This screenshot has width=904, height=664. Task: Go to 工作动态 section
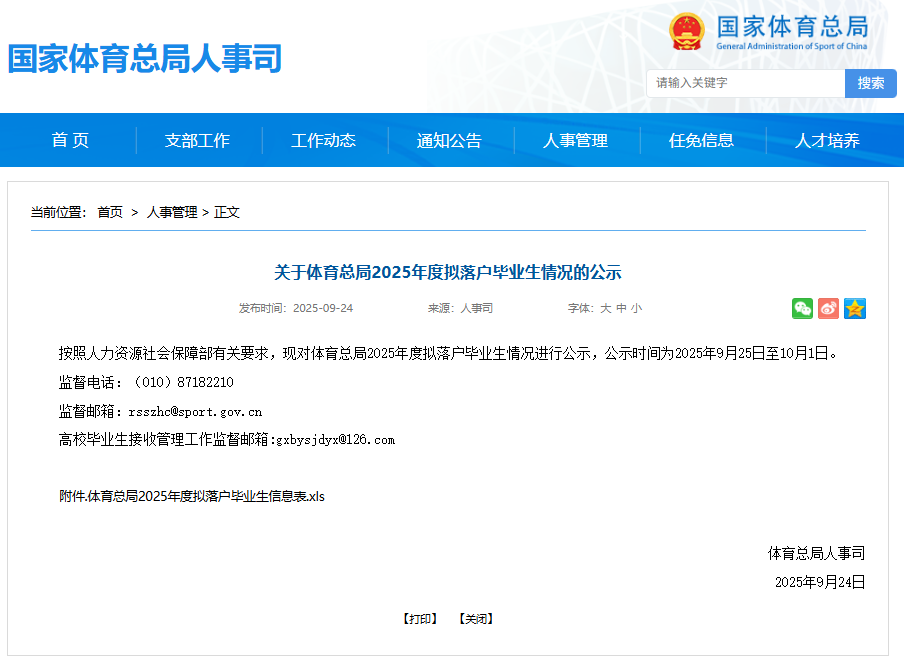coord(323,141)
